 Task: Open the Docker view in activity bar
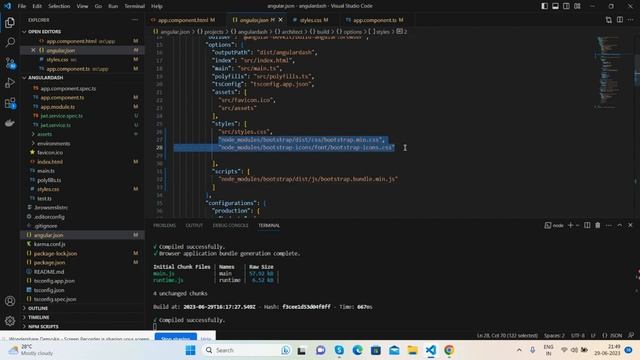[x=10, y=123]
